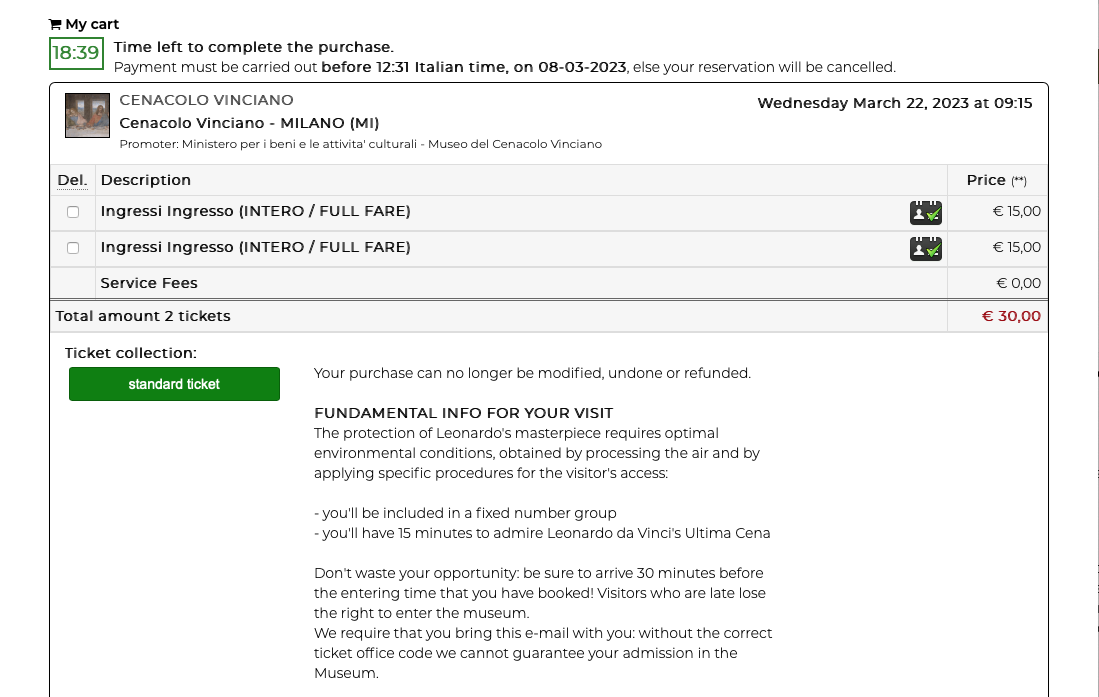Click the red total amount € 30,00

(1011, 316)
